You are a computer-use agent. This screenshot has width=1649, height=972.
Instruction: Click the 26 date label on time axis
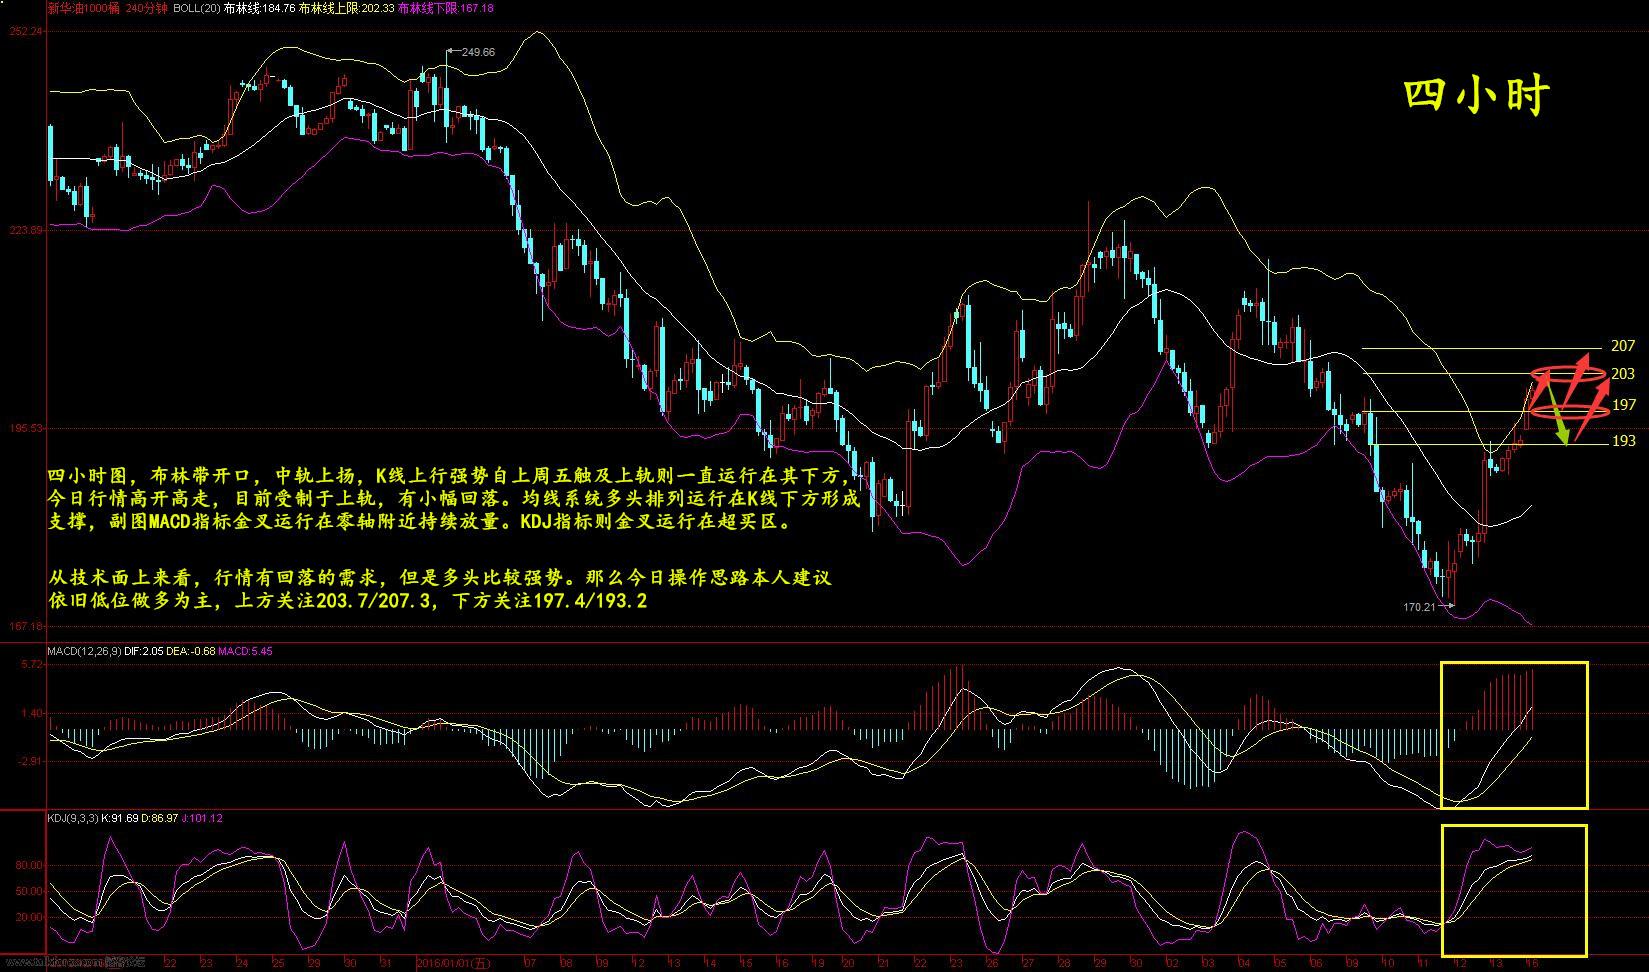pos(993,963)
